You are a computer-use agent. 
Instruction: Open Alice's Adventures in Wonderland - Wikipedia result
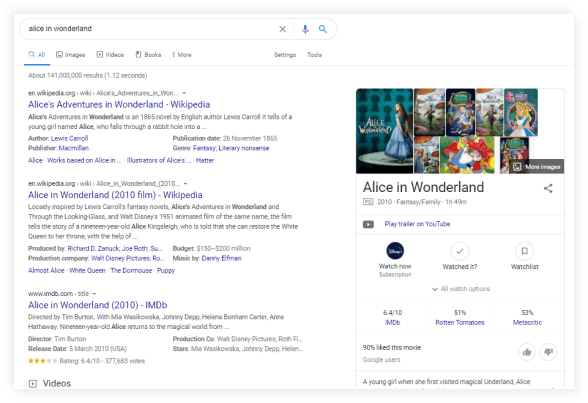pos(119,105)
